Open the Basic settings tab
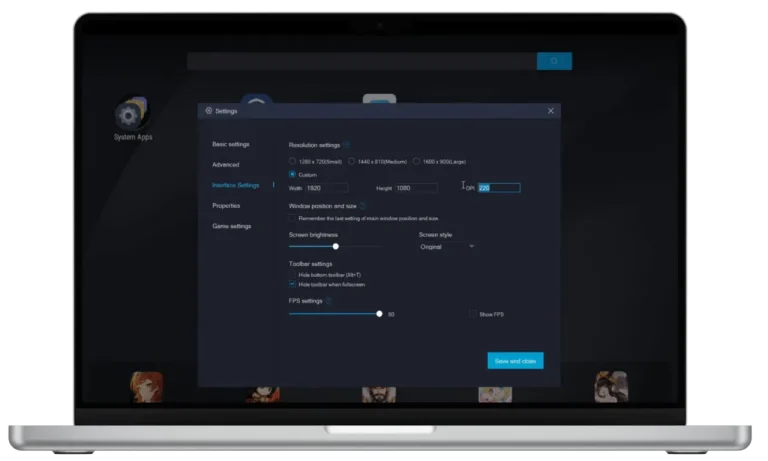 coord(231,144)
